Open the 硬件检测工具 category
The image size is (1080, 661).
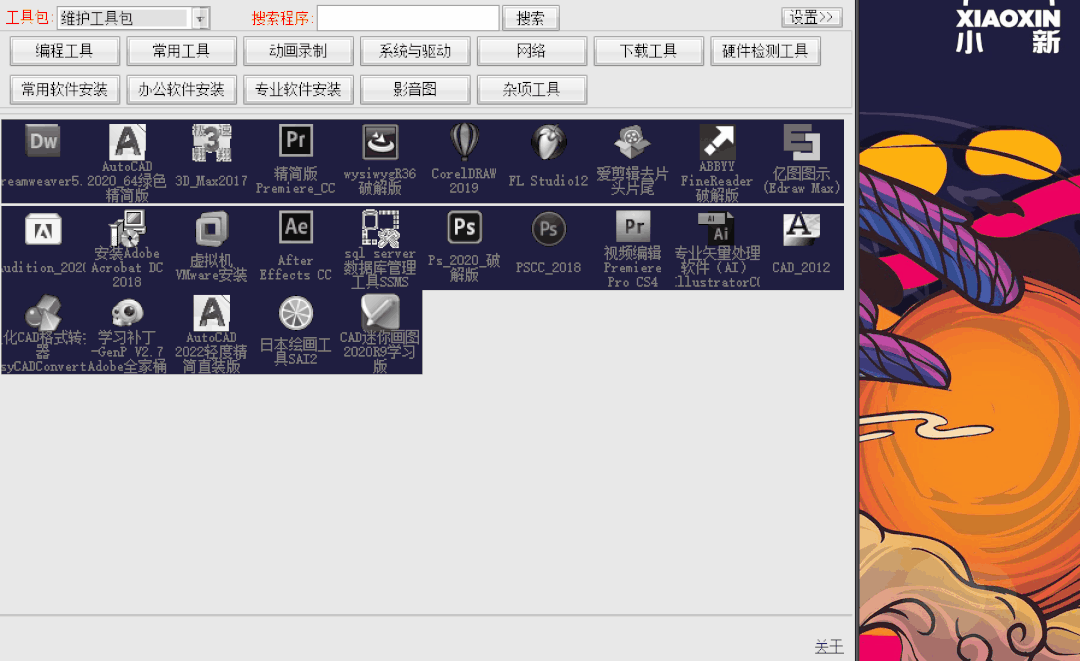[765, 51]
